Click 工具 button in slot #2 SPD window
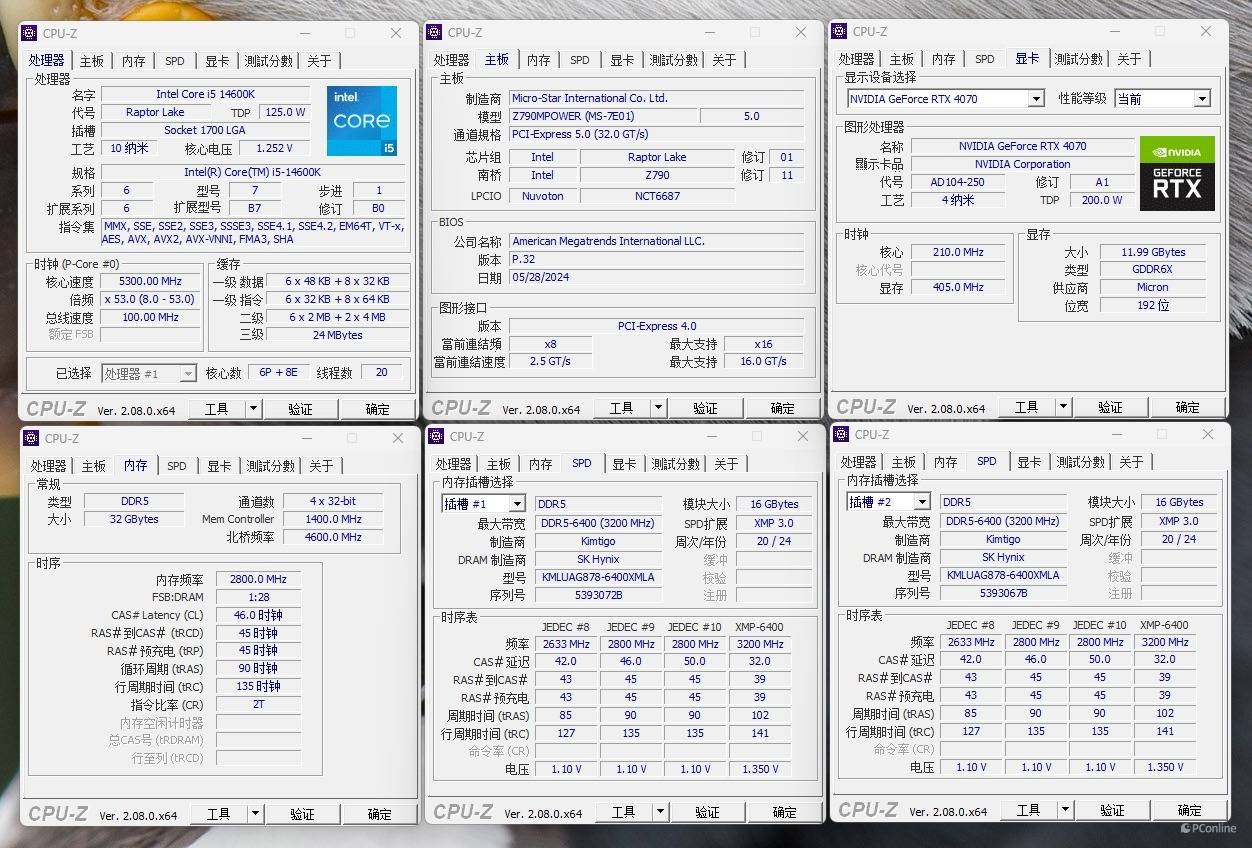 click(1028, 810)
